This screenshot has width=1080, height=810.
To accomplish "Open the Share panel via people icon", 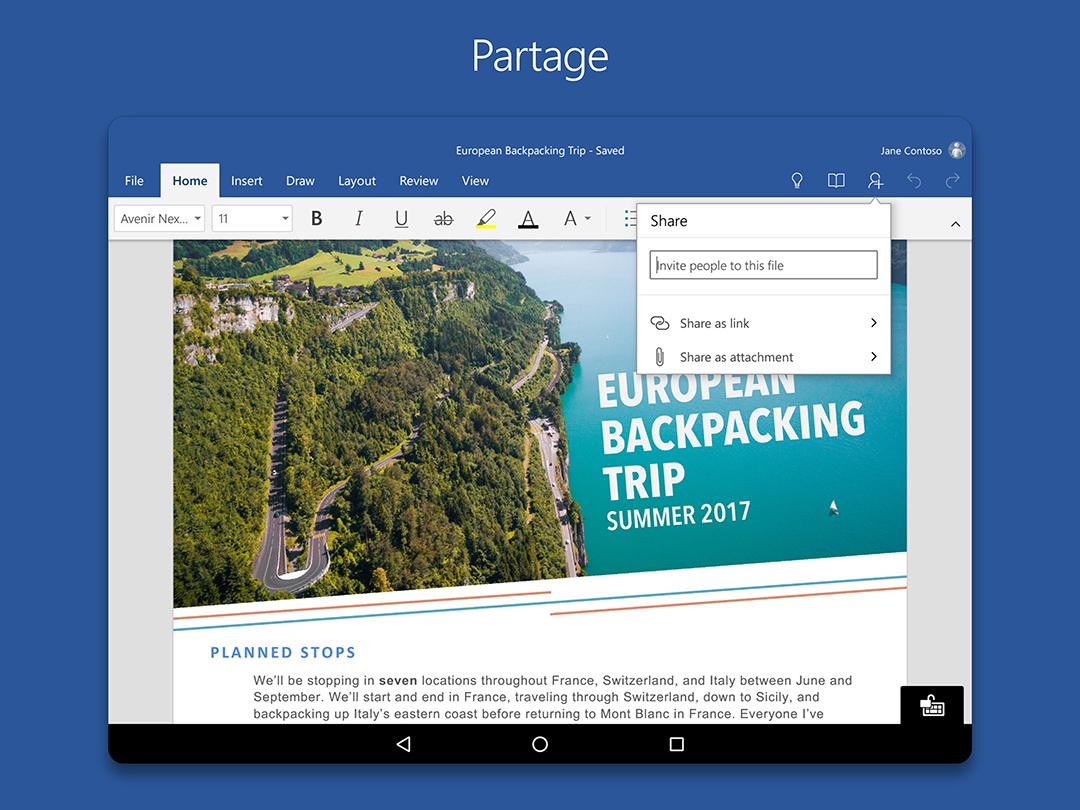I will (x=875, y=181).
